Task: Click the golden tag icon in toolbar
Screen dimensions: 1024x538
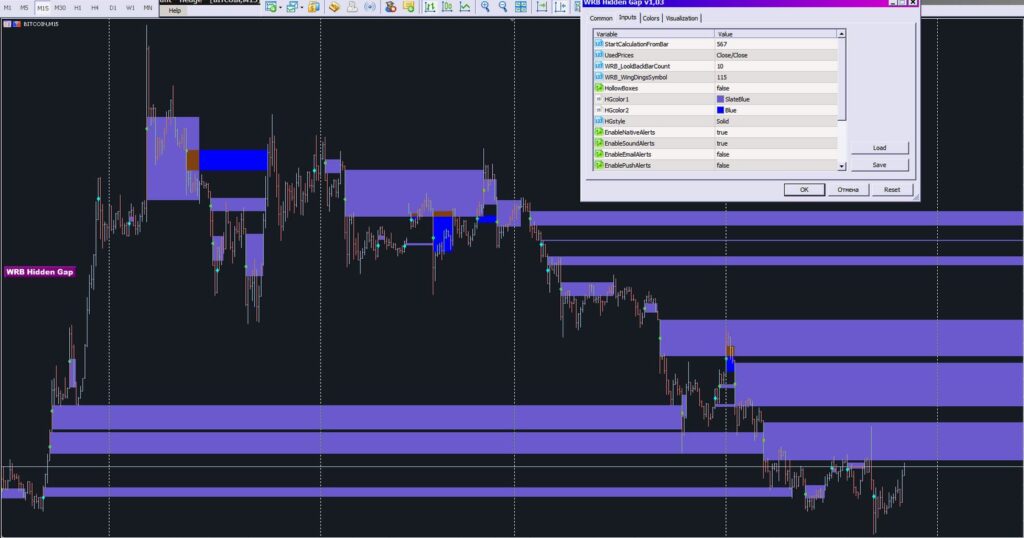Action: (334, 7)
